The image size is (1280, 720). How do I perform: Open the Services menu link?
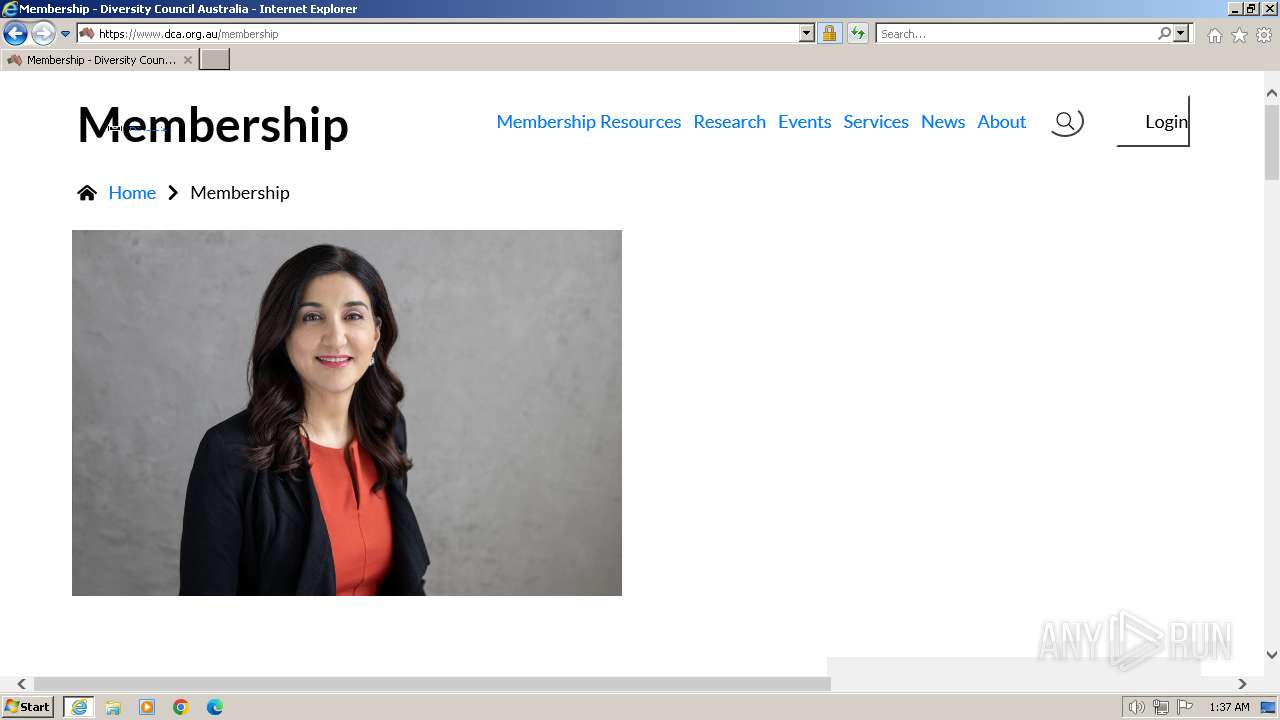[876, 121]
